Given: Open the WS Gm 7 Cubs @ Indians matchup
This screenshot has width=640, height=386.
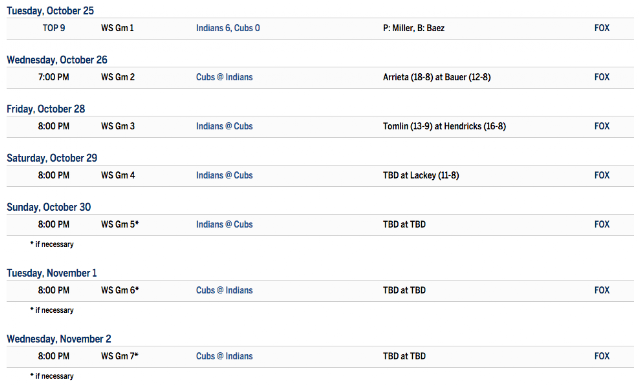Looking at the screenshot, I should (224, 356).
